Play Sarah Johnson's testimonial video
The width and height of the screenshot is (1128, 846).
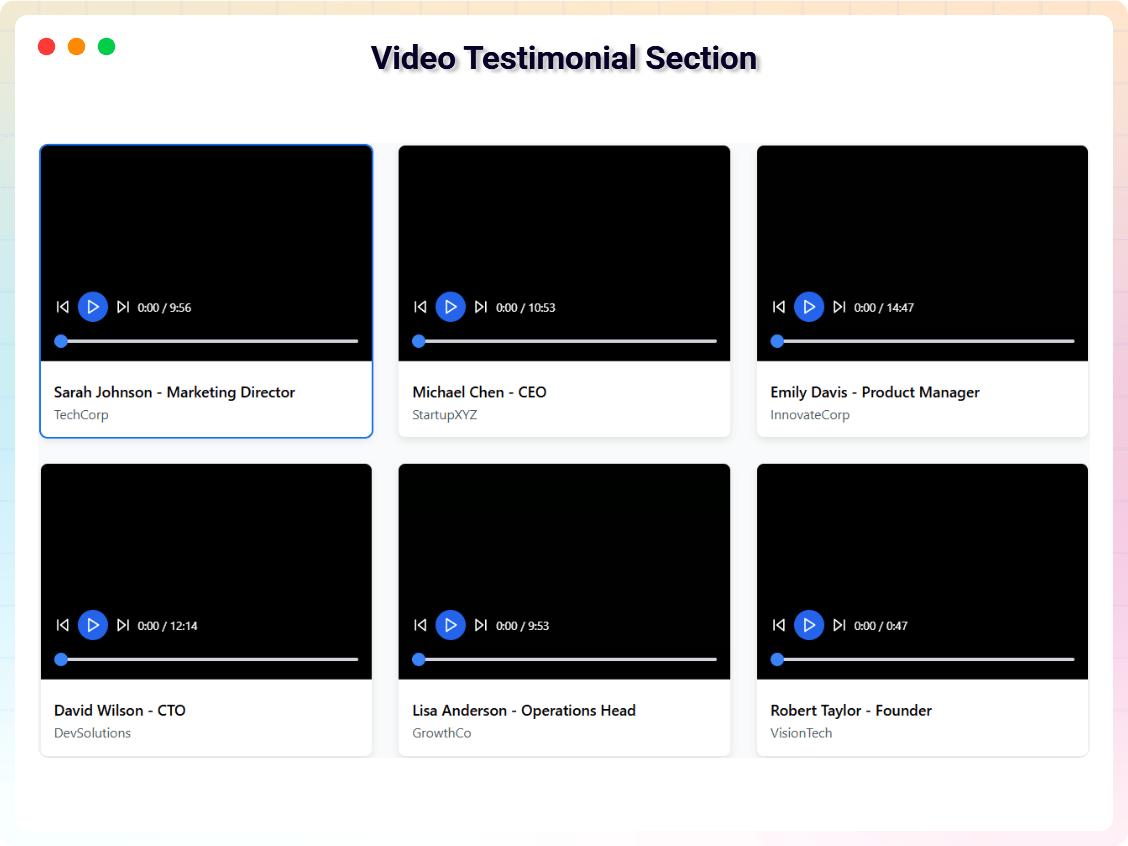coord(92,307)
